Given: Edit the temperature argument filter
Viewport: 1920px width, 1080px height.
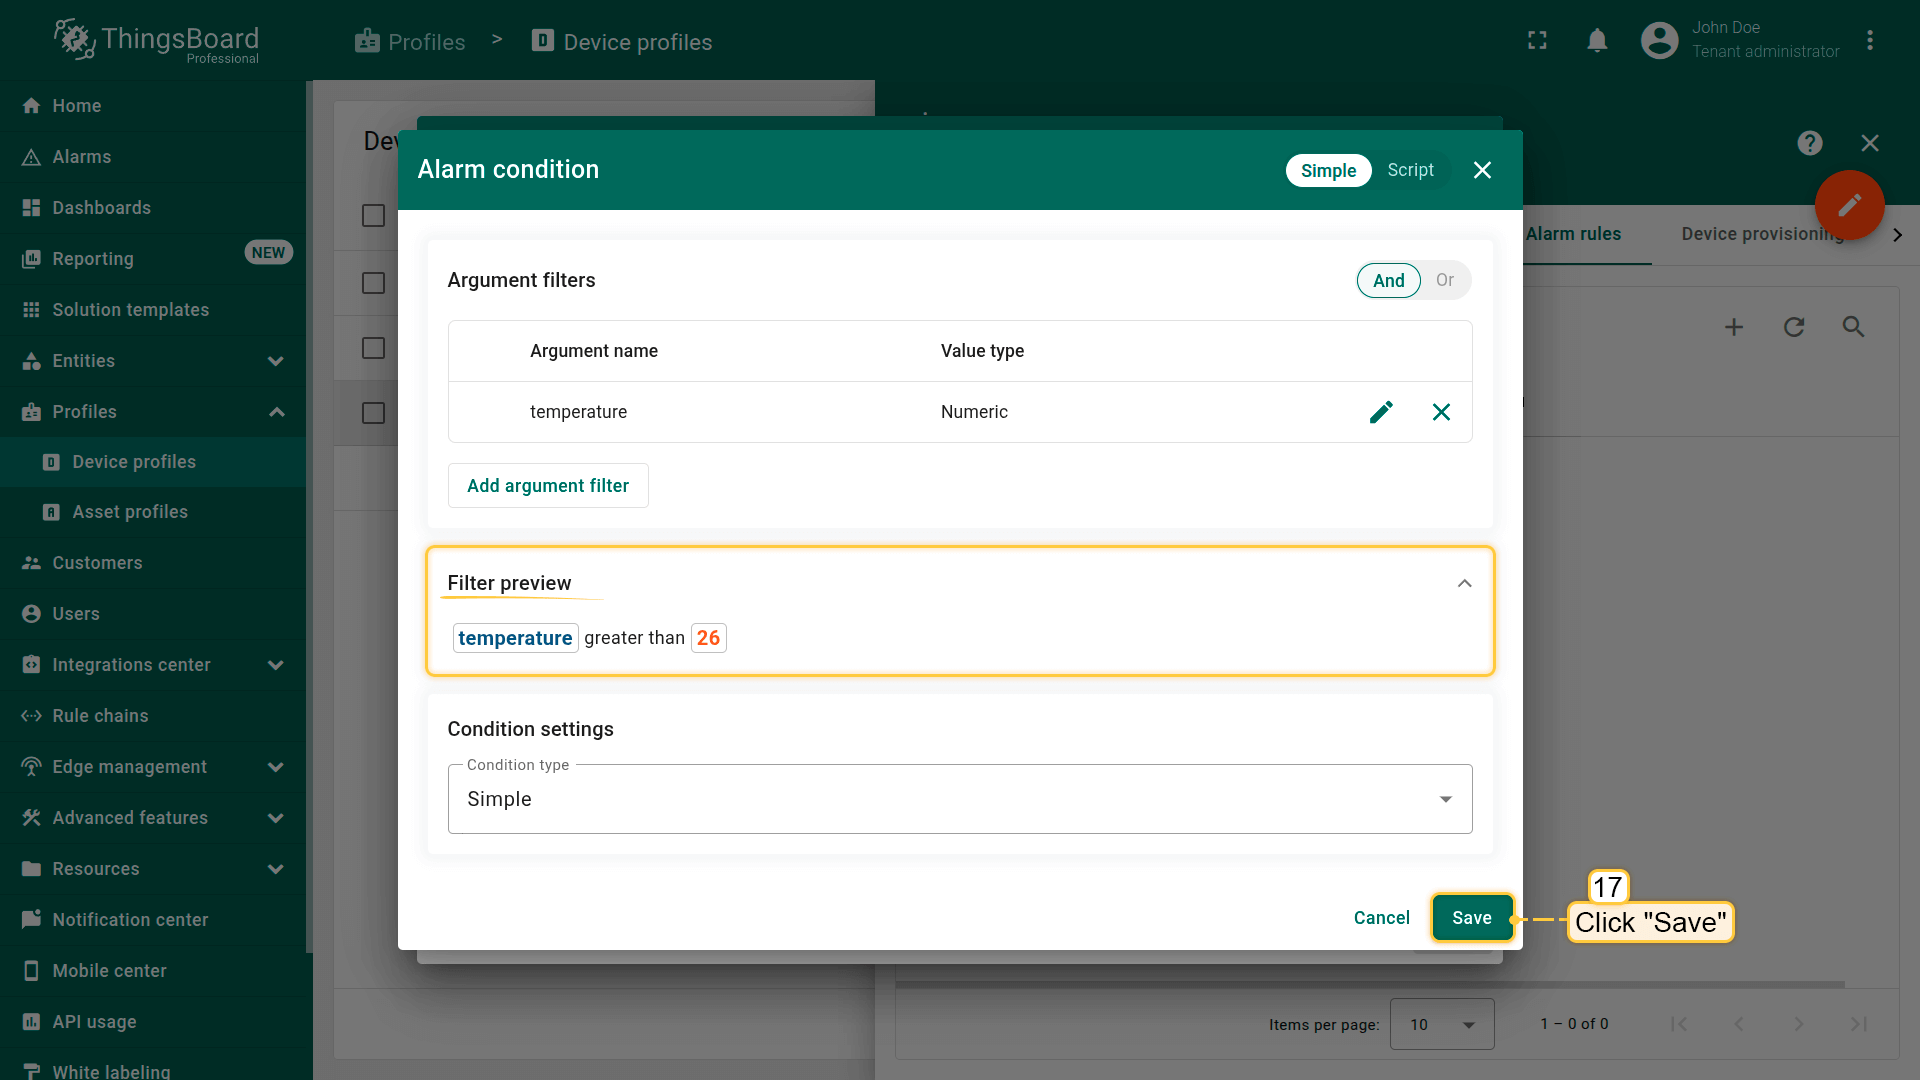Looking at the screenshot, I should pos(1381,412).
